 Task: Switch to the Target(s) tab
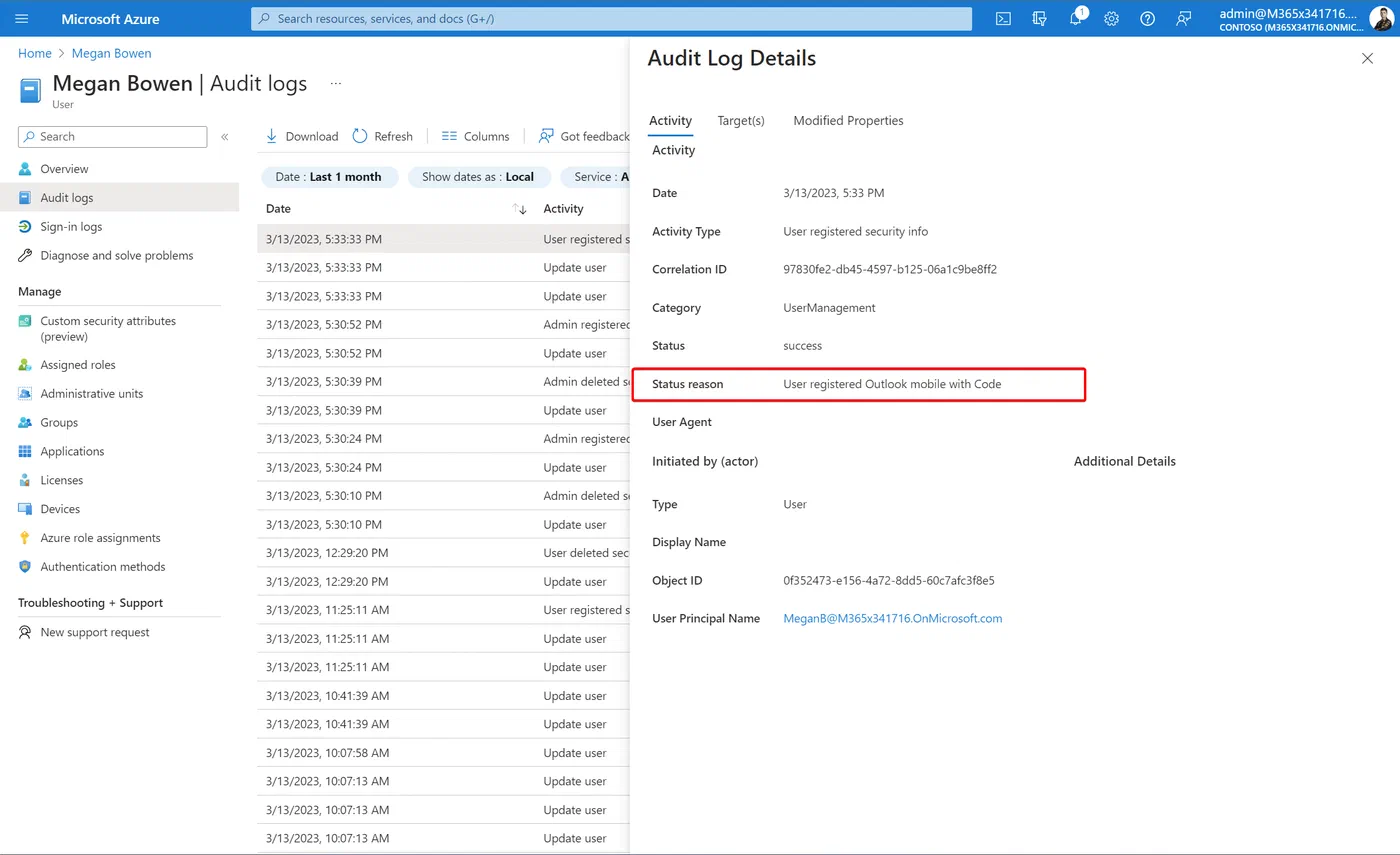point(741,120)
